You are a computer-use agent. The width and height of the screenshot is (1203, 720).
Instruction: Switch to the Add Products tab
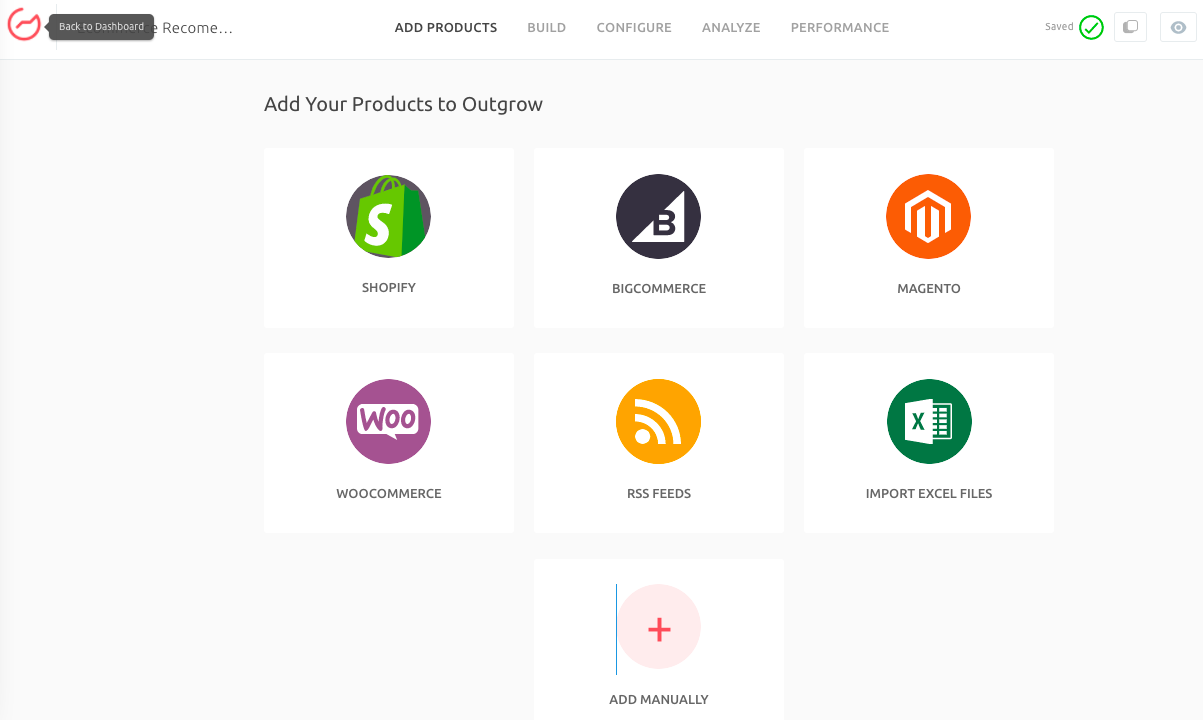click(x=446, y=28)
